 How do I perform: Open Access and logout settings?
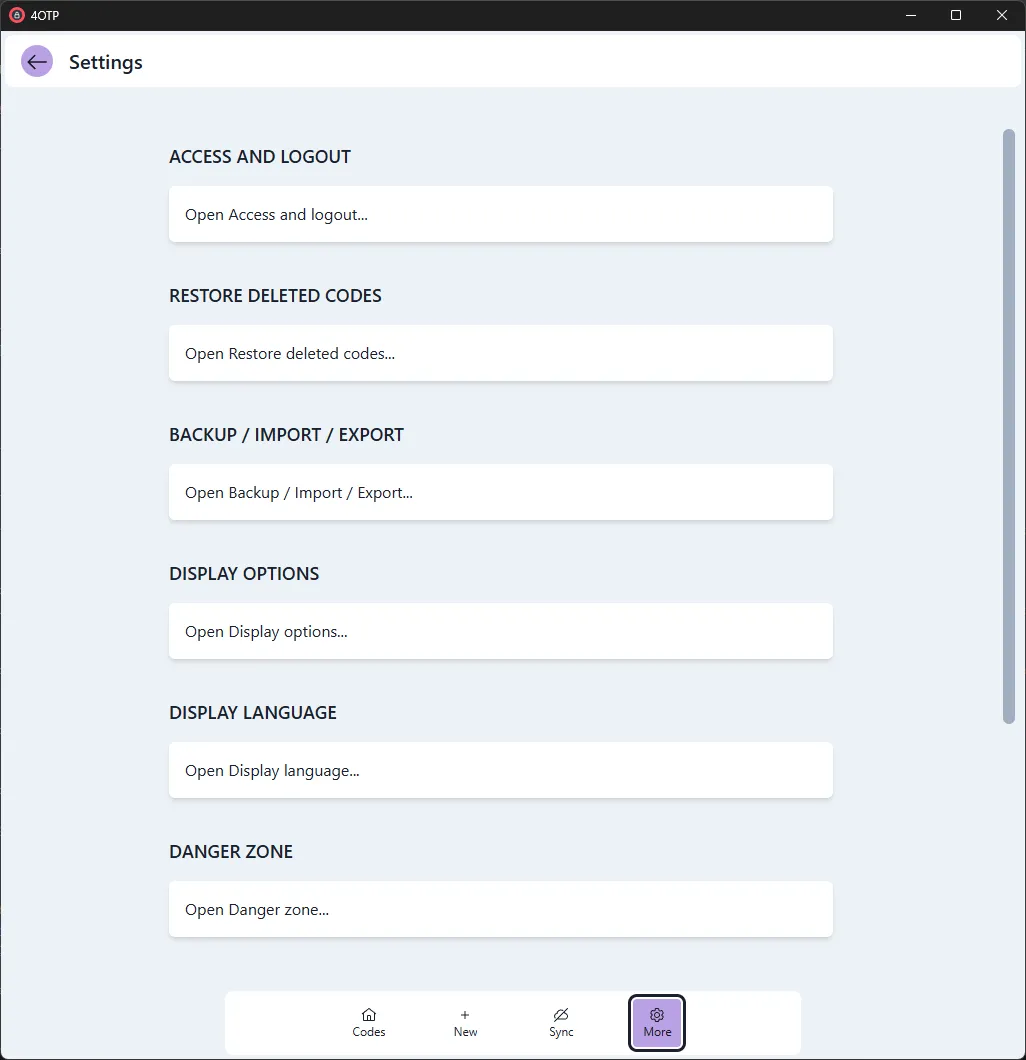pyautogui.click(x=500, y=214)
